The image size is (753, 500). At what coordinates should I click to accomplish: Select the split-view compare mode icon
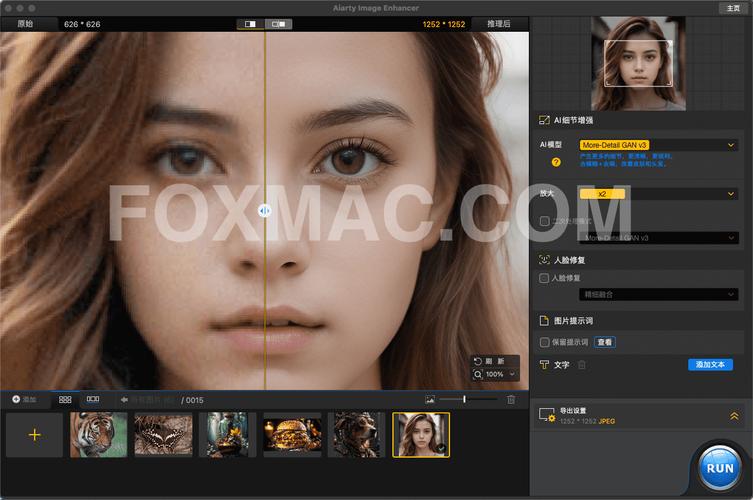click(x=250, y=24)
